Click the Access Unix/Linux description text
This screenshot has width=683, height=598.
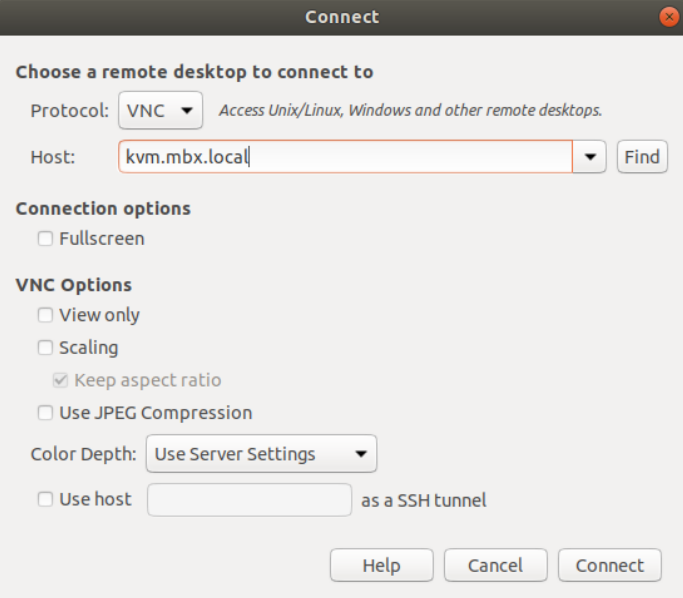point(411,110)
